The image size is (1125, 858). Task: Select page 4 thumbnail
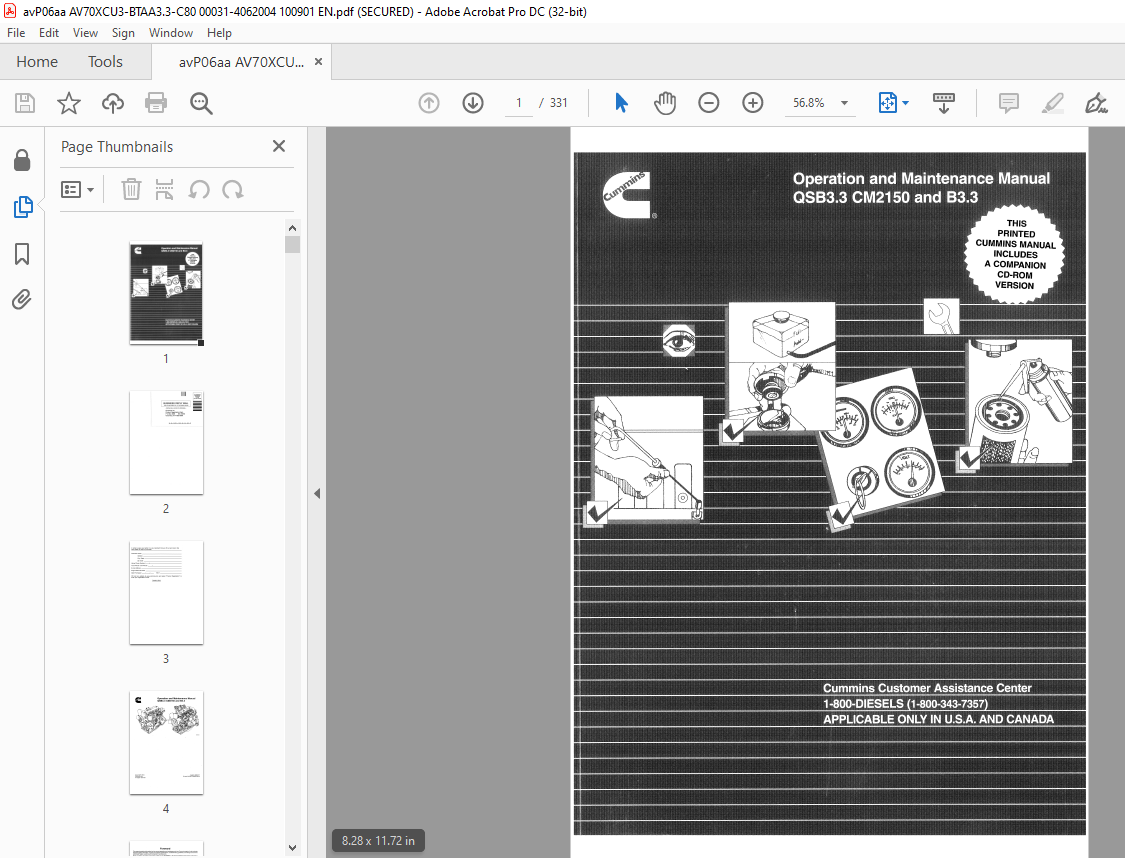coord(166,742)
